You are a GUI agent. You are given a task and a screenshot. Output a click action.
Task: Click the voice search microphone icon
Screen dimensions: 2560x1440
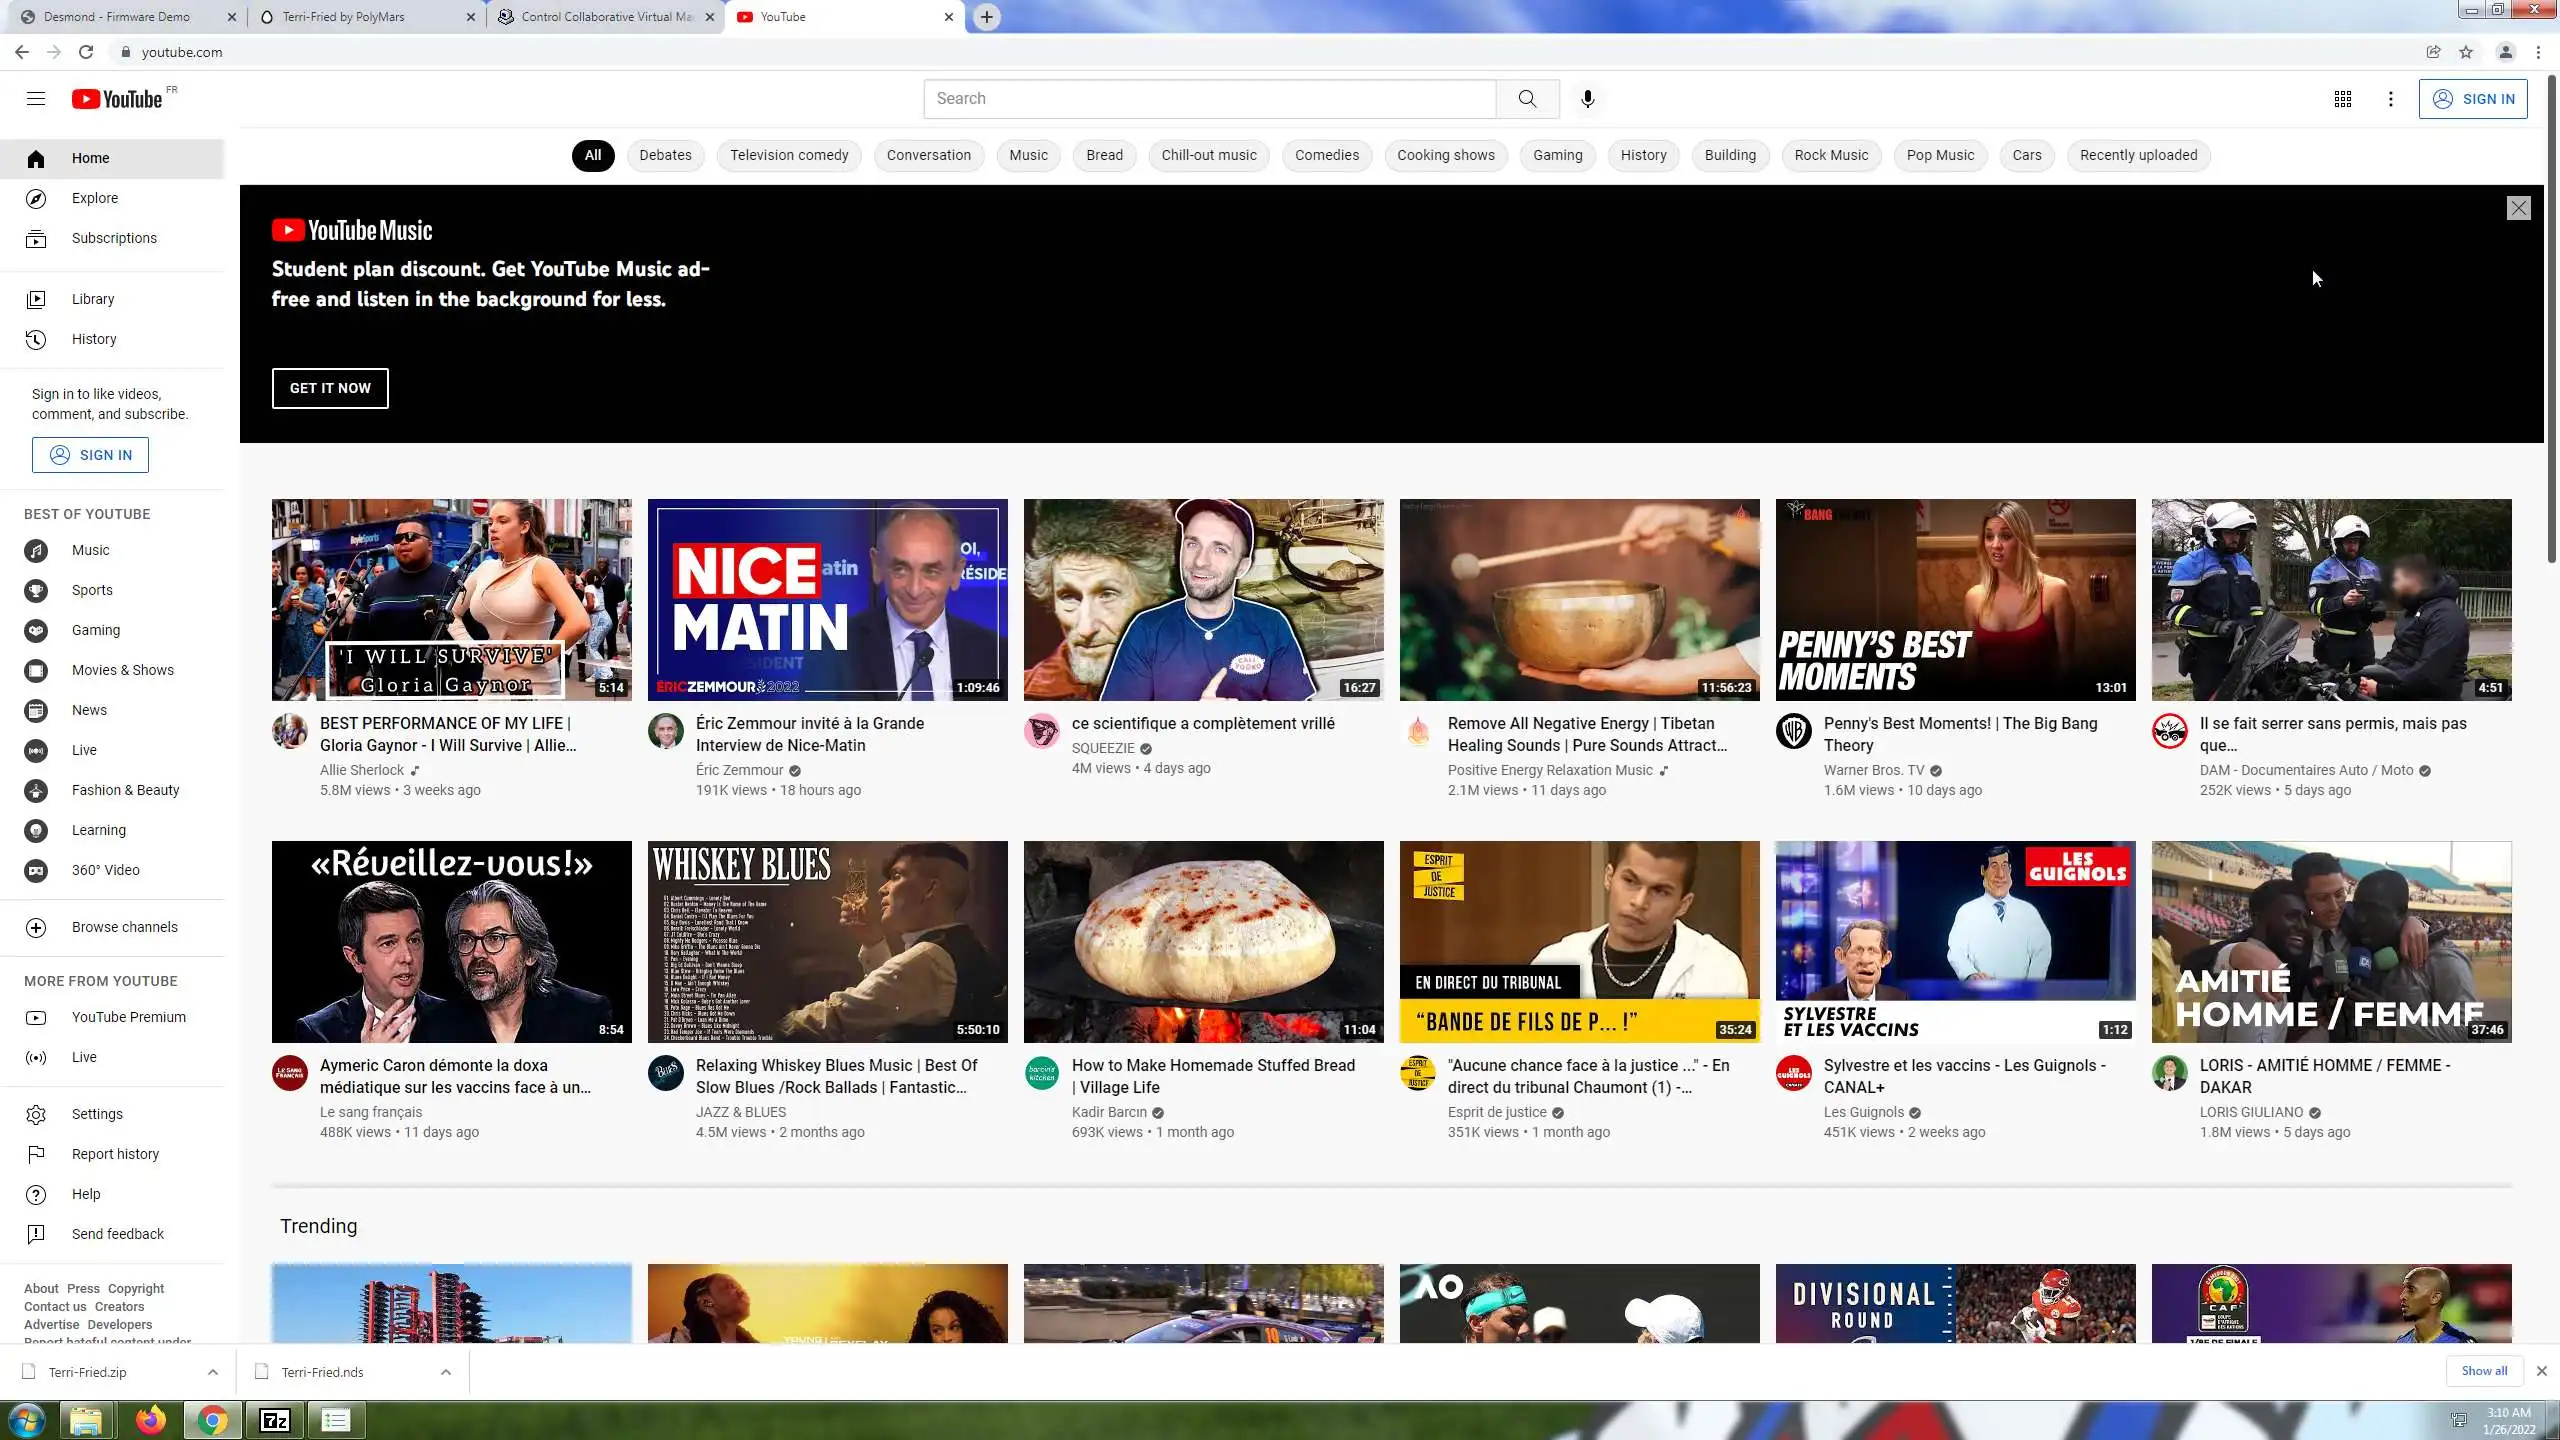pyautogui.click(x=1587, y=98)
